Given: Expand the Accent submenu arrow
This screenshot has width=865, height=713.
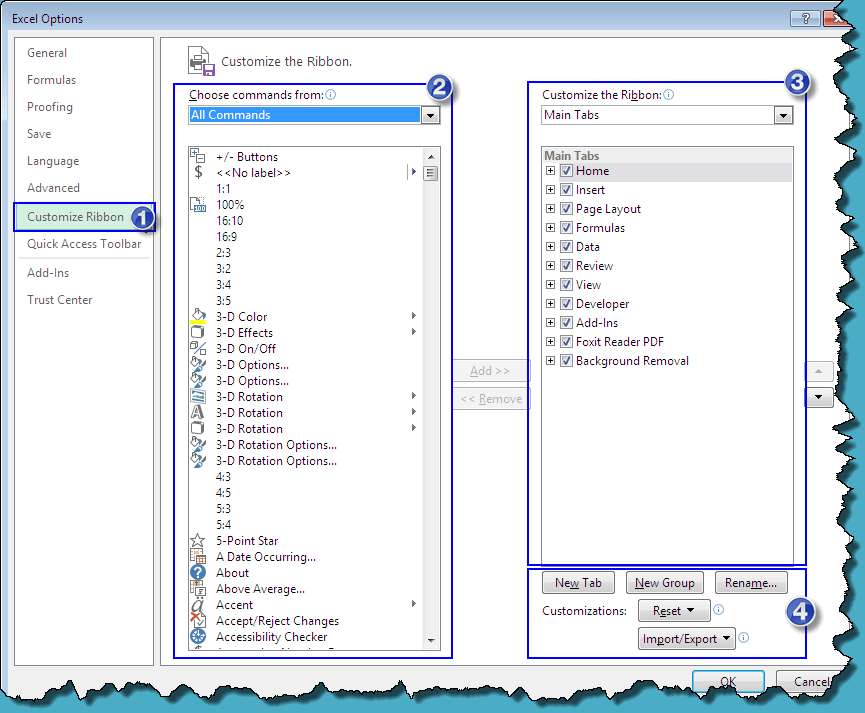Looking at the screenshot, I should tap(414, 604).
